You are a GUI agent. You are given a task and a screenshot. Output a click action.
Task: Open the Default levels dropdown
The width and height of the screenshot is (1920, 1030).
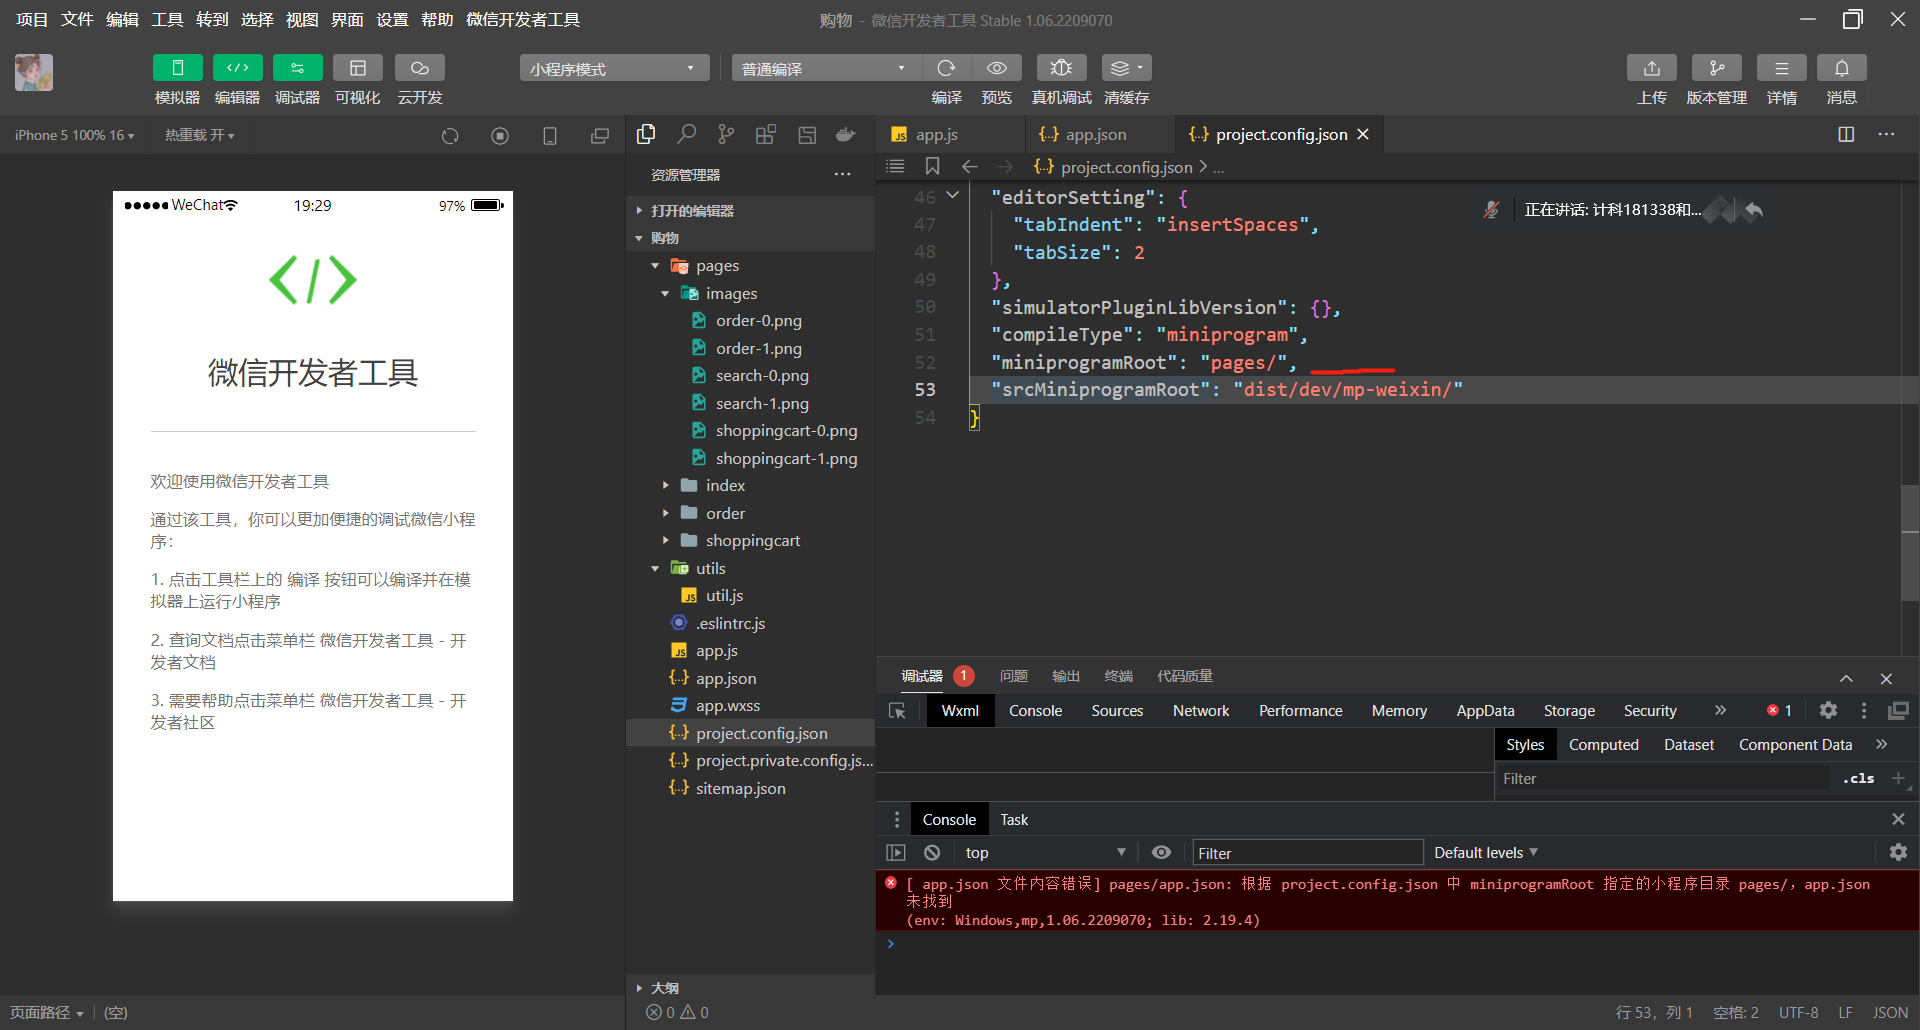coord(1485,853)
